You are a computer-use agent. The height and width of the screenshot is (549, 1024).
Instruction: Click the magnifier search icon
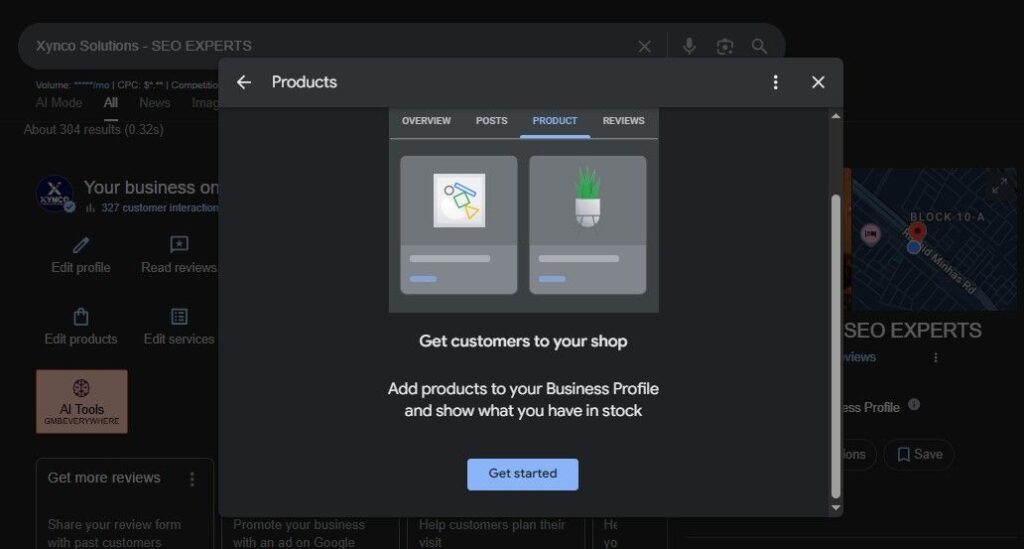click(x=759, y=46)
